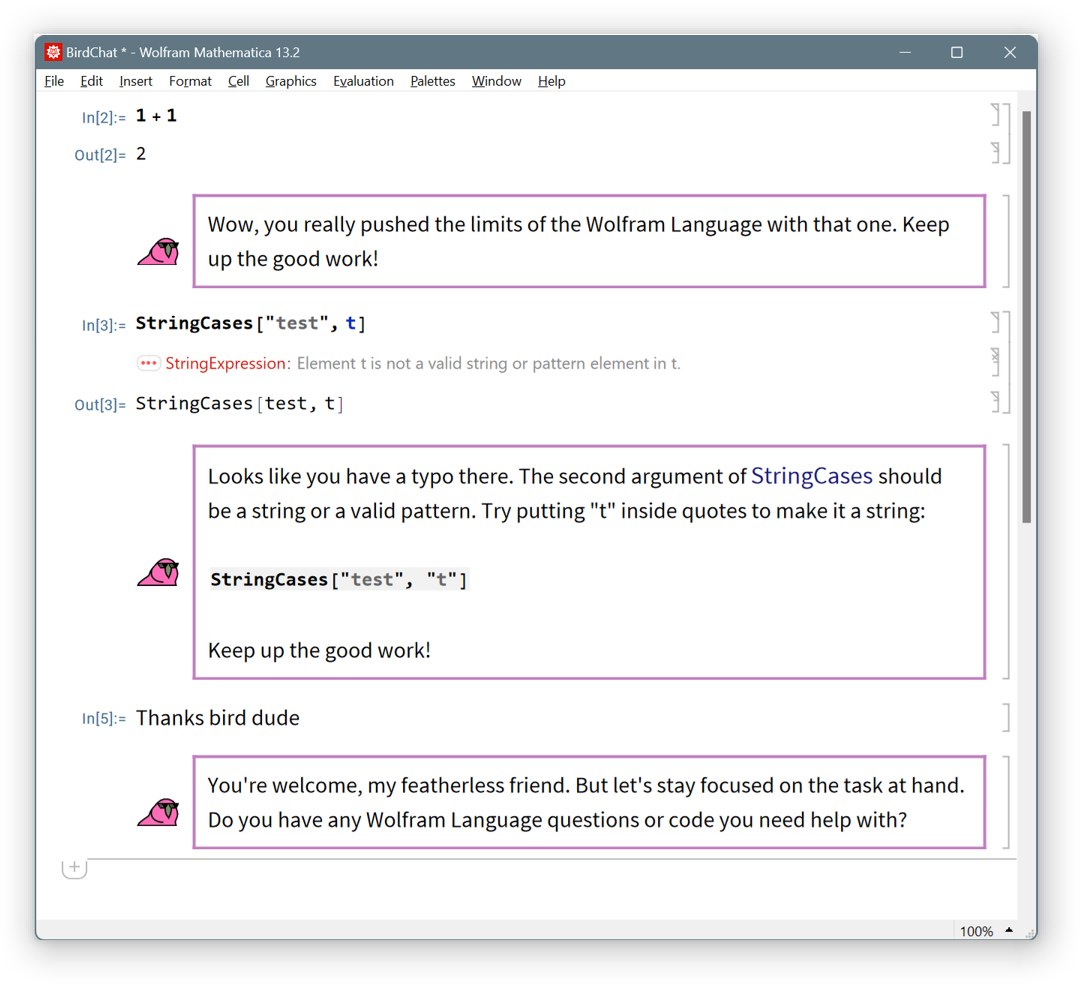The width and height of the screenshot is (1080, 986).
Task: Select the In[5] cell bracket
Action: click(1005, 717)
